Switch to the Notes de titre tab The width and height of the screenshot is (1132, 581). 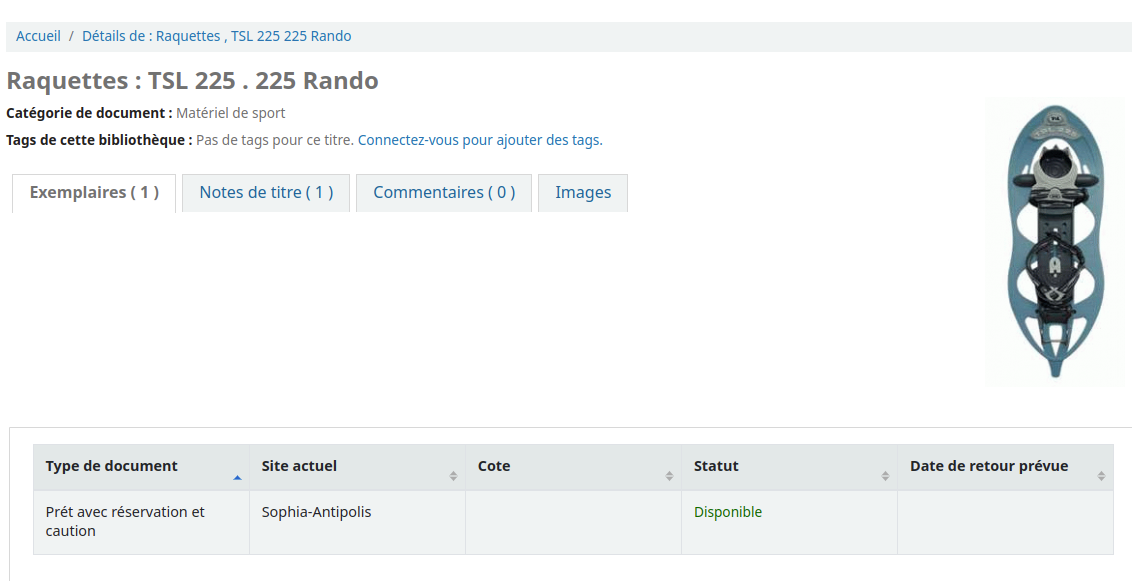coord(266,193)
